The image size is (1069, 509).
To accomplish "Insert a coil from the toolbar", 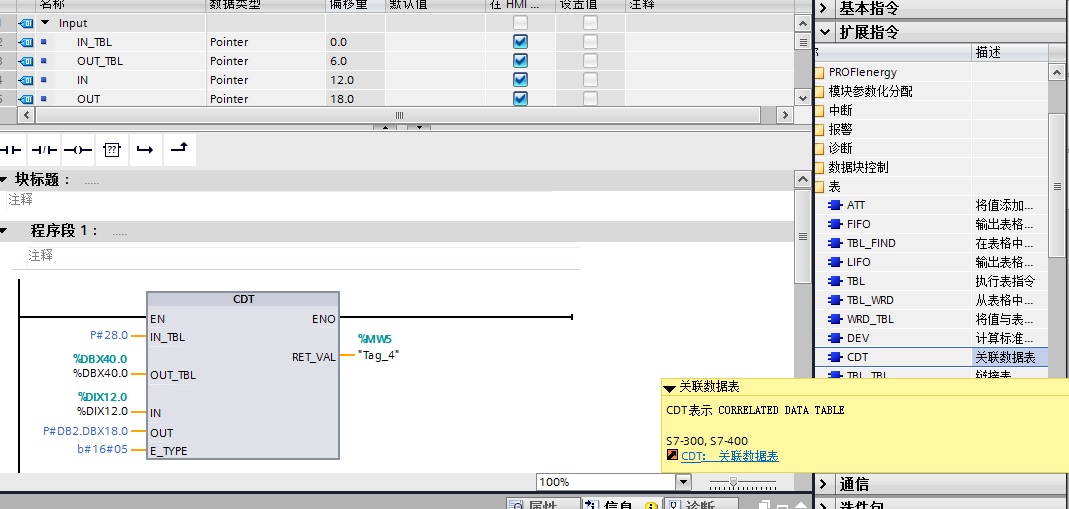I will [77, 150].
